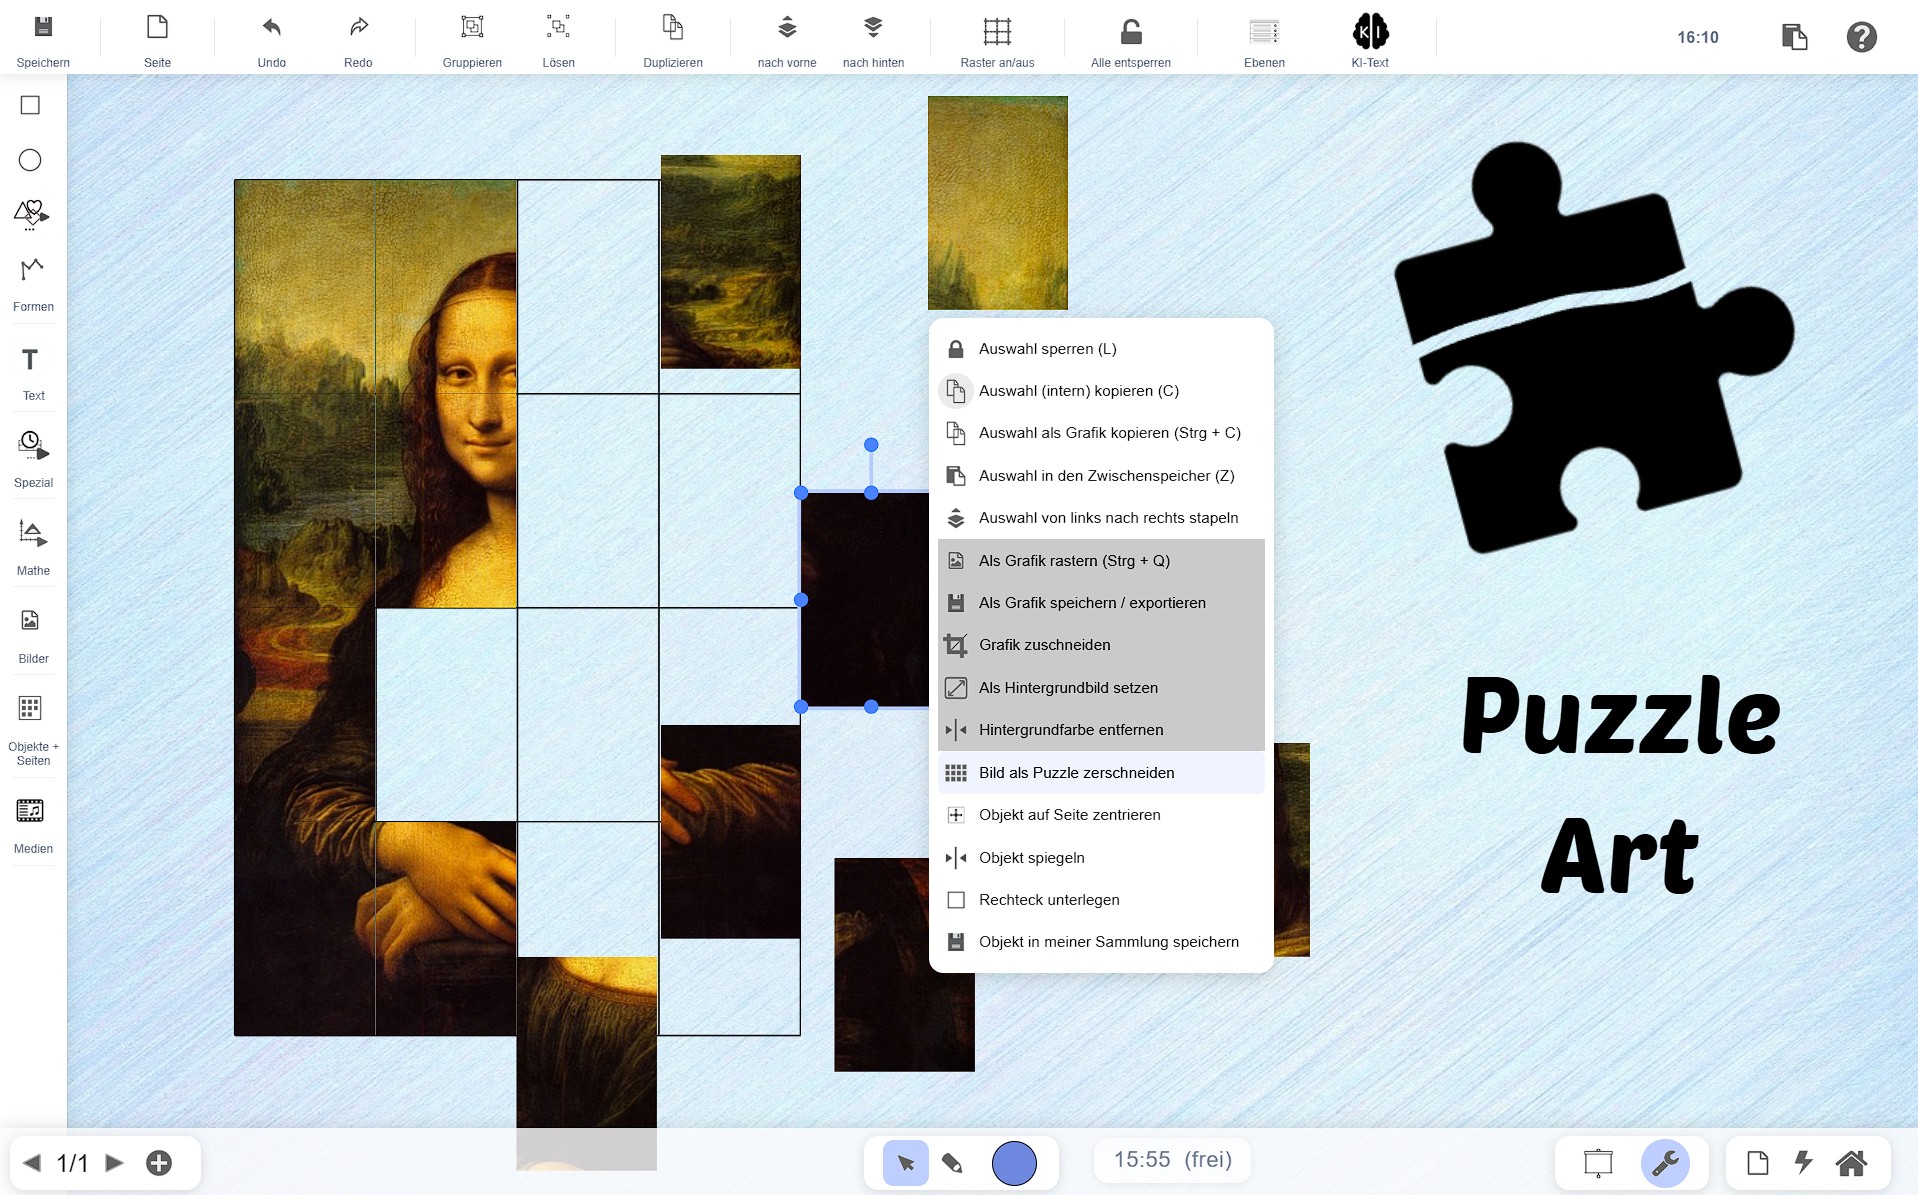Choose Auswahl in den Zwischenspeicher (Z)
The image size is (1918, 1195).
point(1101,476)
